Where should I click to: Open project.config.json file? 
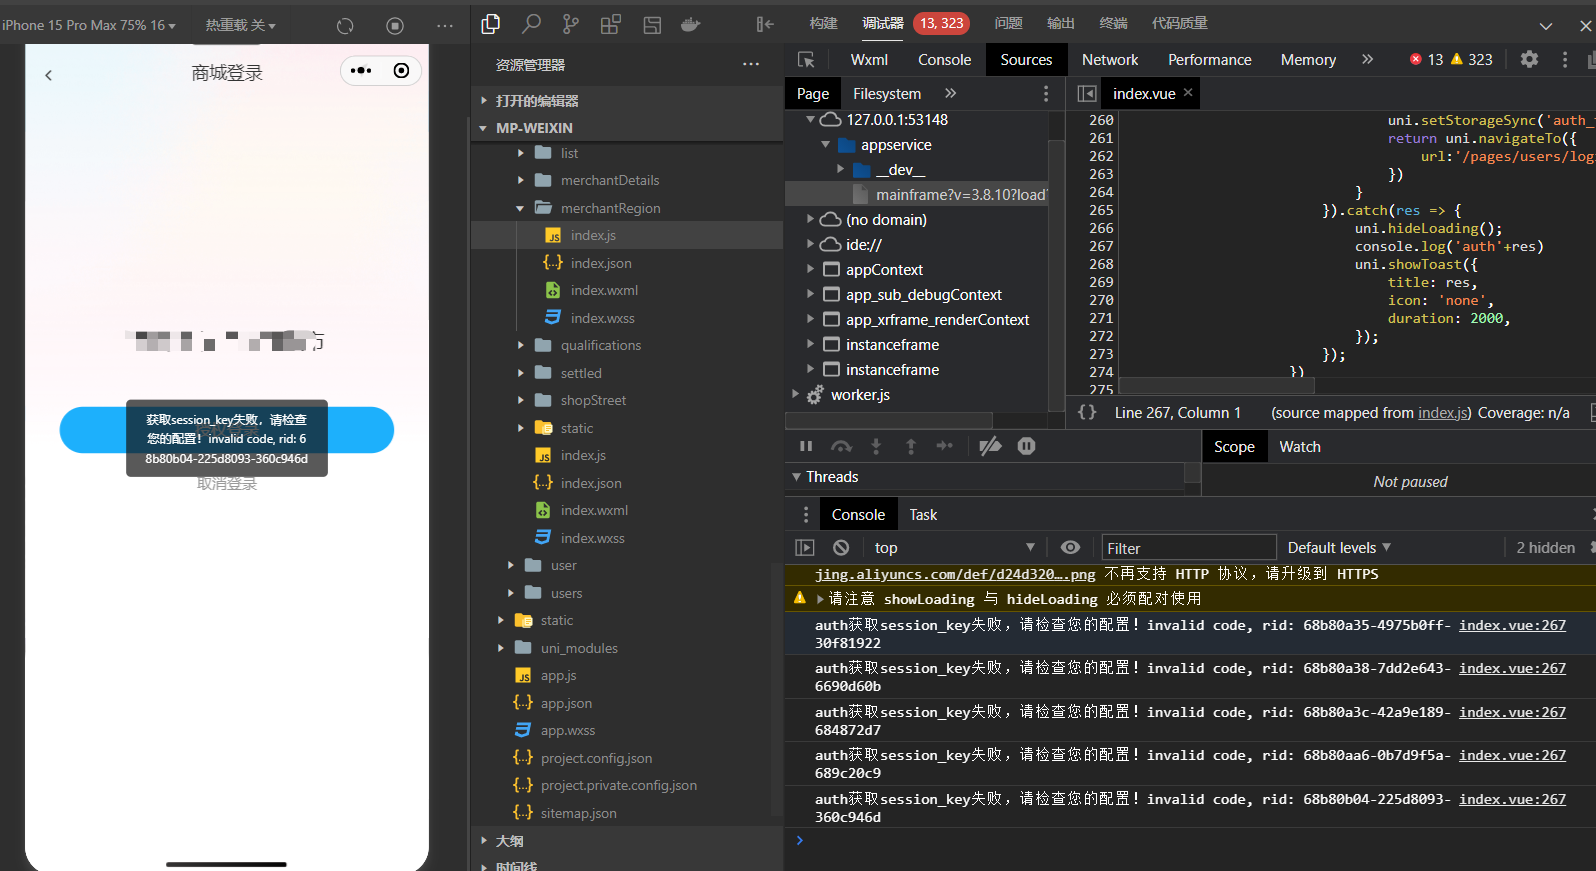coord(596,758)
